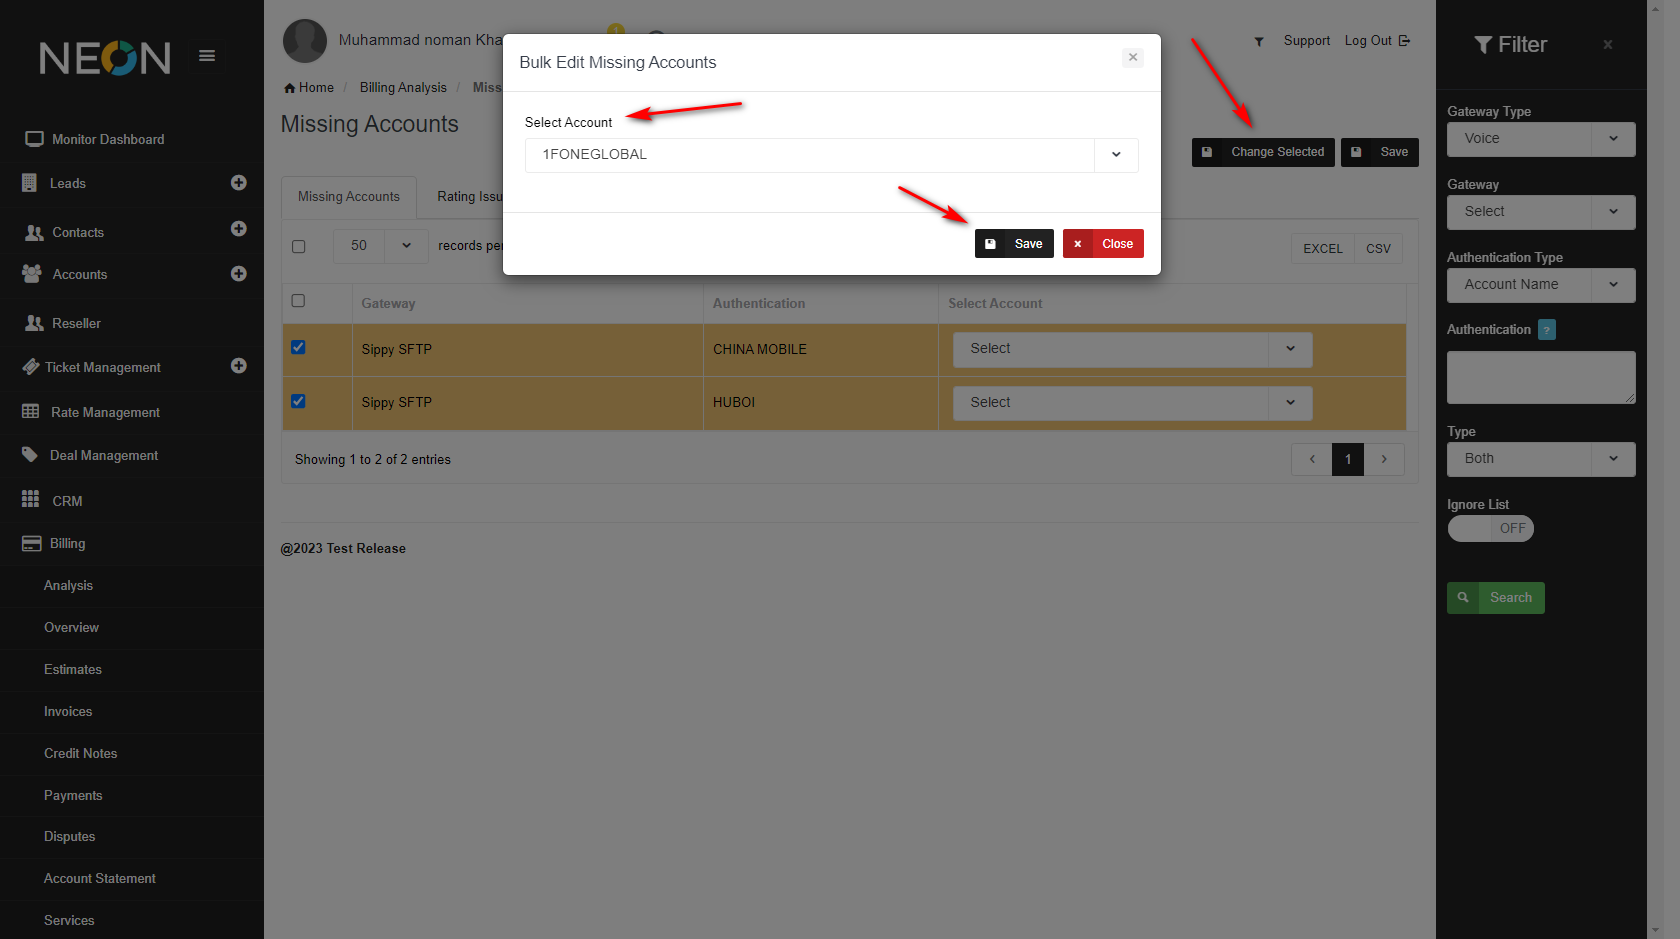
Task: Click the filter funnel icon near Support
Action: coord(1259,41)
